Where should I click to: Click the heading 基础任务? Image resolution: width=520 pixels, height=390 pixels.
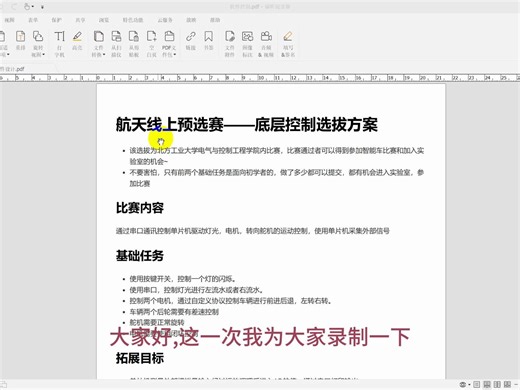tap(140, 256)
